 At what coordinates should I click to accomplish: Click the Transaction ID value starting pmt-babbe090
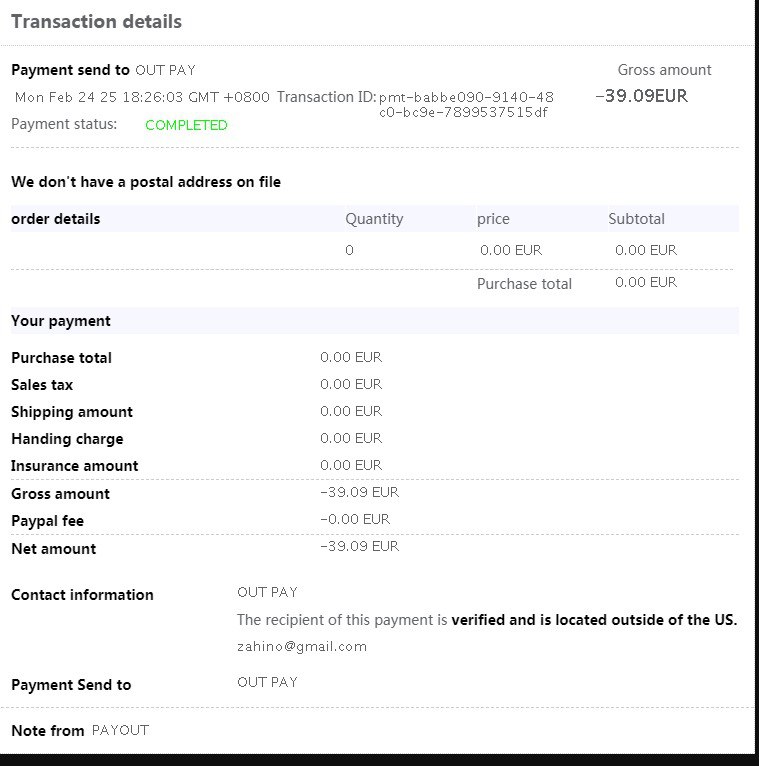point(466,104)
